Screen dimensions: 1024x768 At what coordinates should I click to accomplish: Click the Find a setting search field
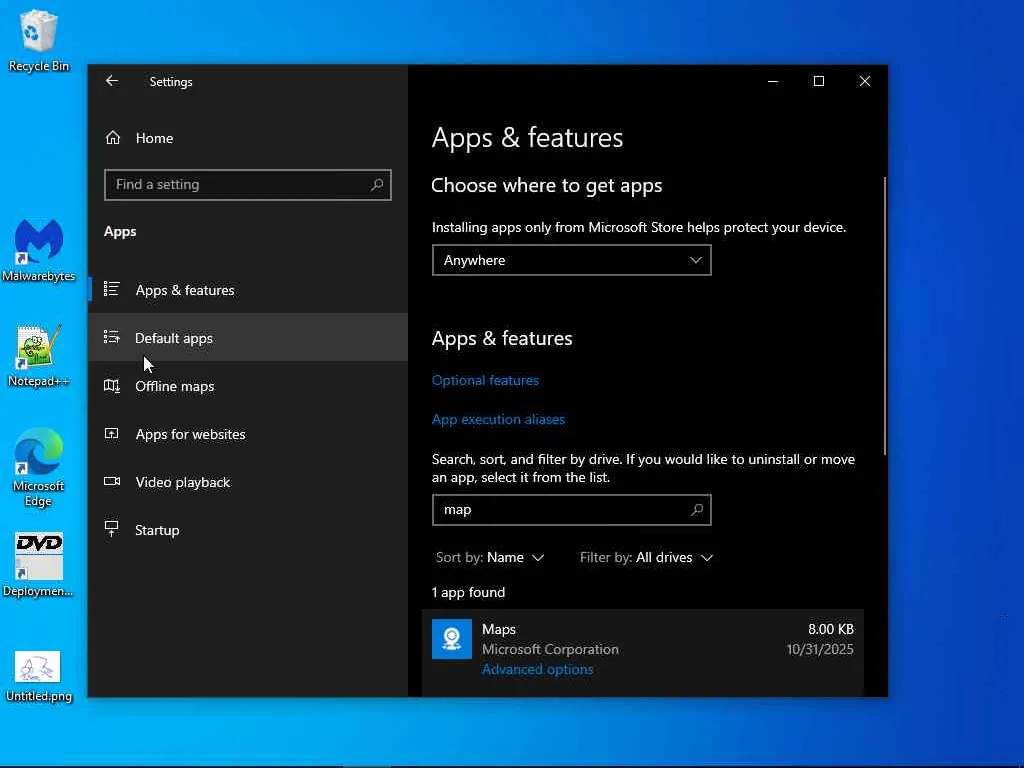[248, 185]
